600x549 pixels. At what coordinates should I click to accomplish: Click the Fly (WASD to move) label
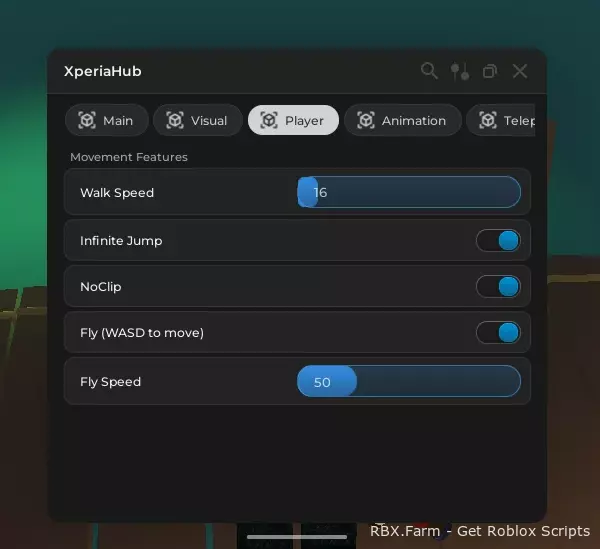[142, 332]
